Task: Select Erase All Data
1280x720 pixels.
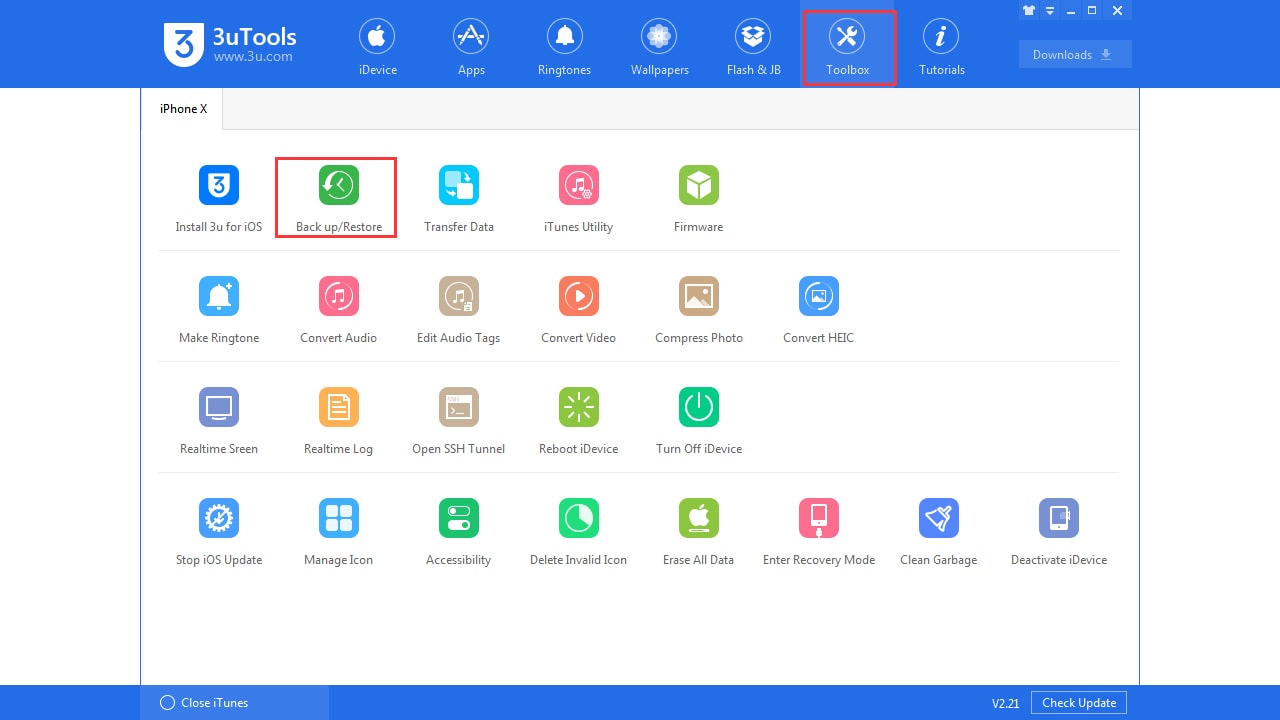Action: pyautogui.click(x=699, y=532)
